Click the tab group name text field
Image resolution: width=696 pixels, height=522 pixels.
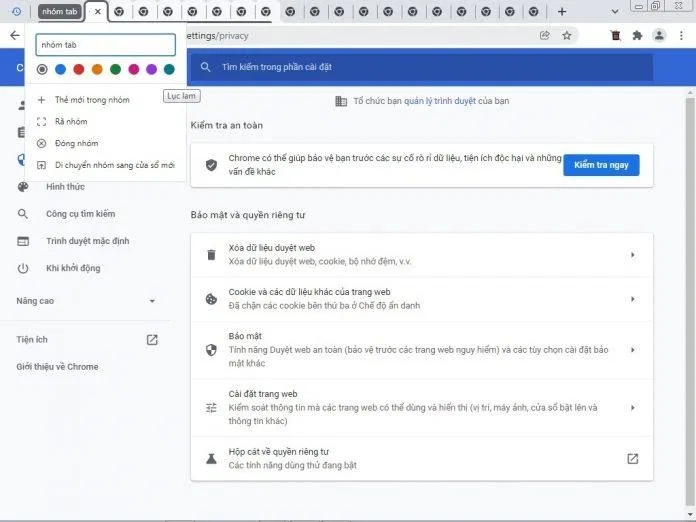(x=105, y=45)
